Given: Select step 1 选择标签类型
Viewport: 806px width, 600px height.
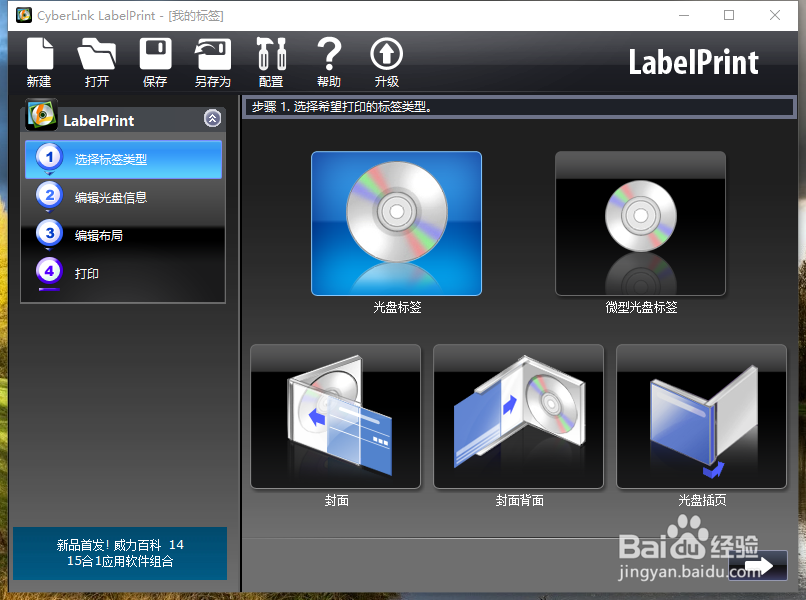Looking at the screenshot, I should coord(123,159).
